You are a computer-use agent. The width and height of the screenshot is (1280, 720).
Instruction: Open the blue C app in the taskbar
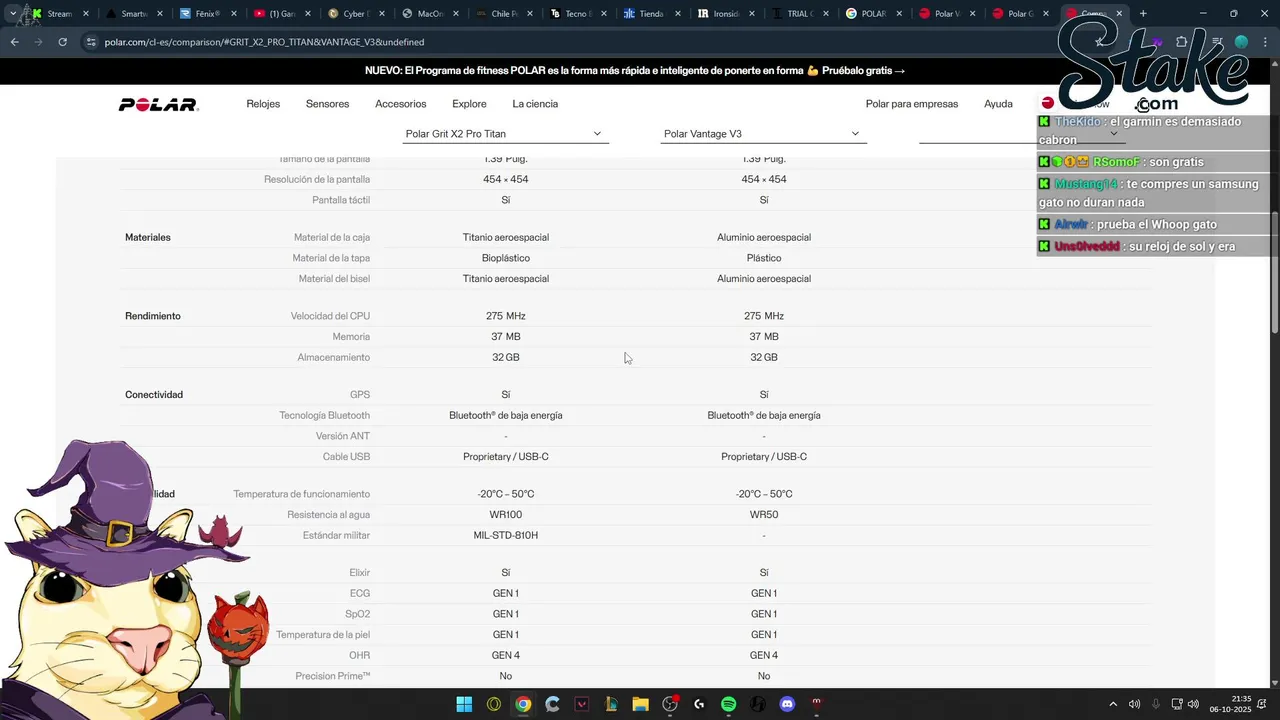[x=552, y=704]
